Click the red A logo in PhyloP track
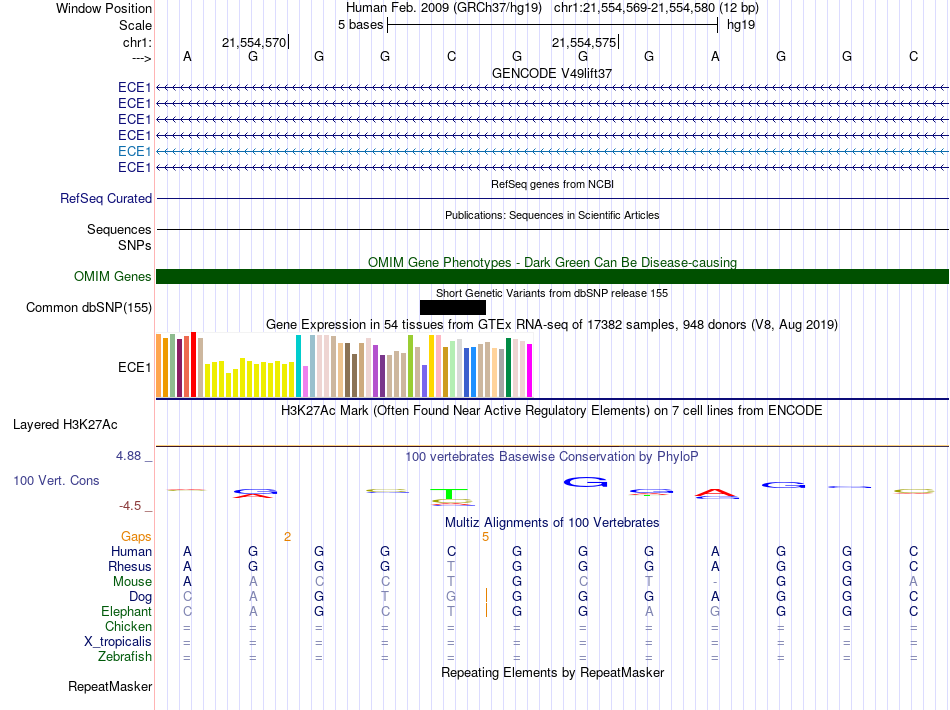950x710 pixels. click(715, 493)
